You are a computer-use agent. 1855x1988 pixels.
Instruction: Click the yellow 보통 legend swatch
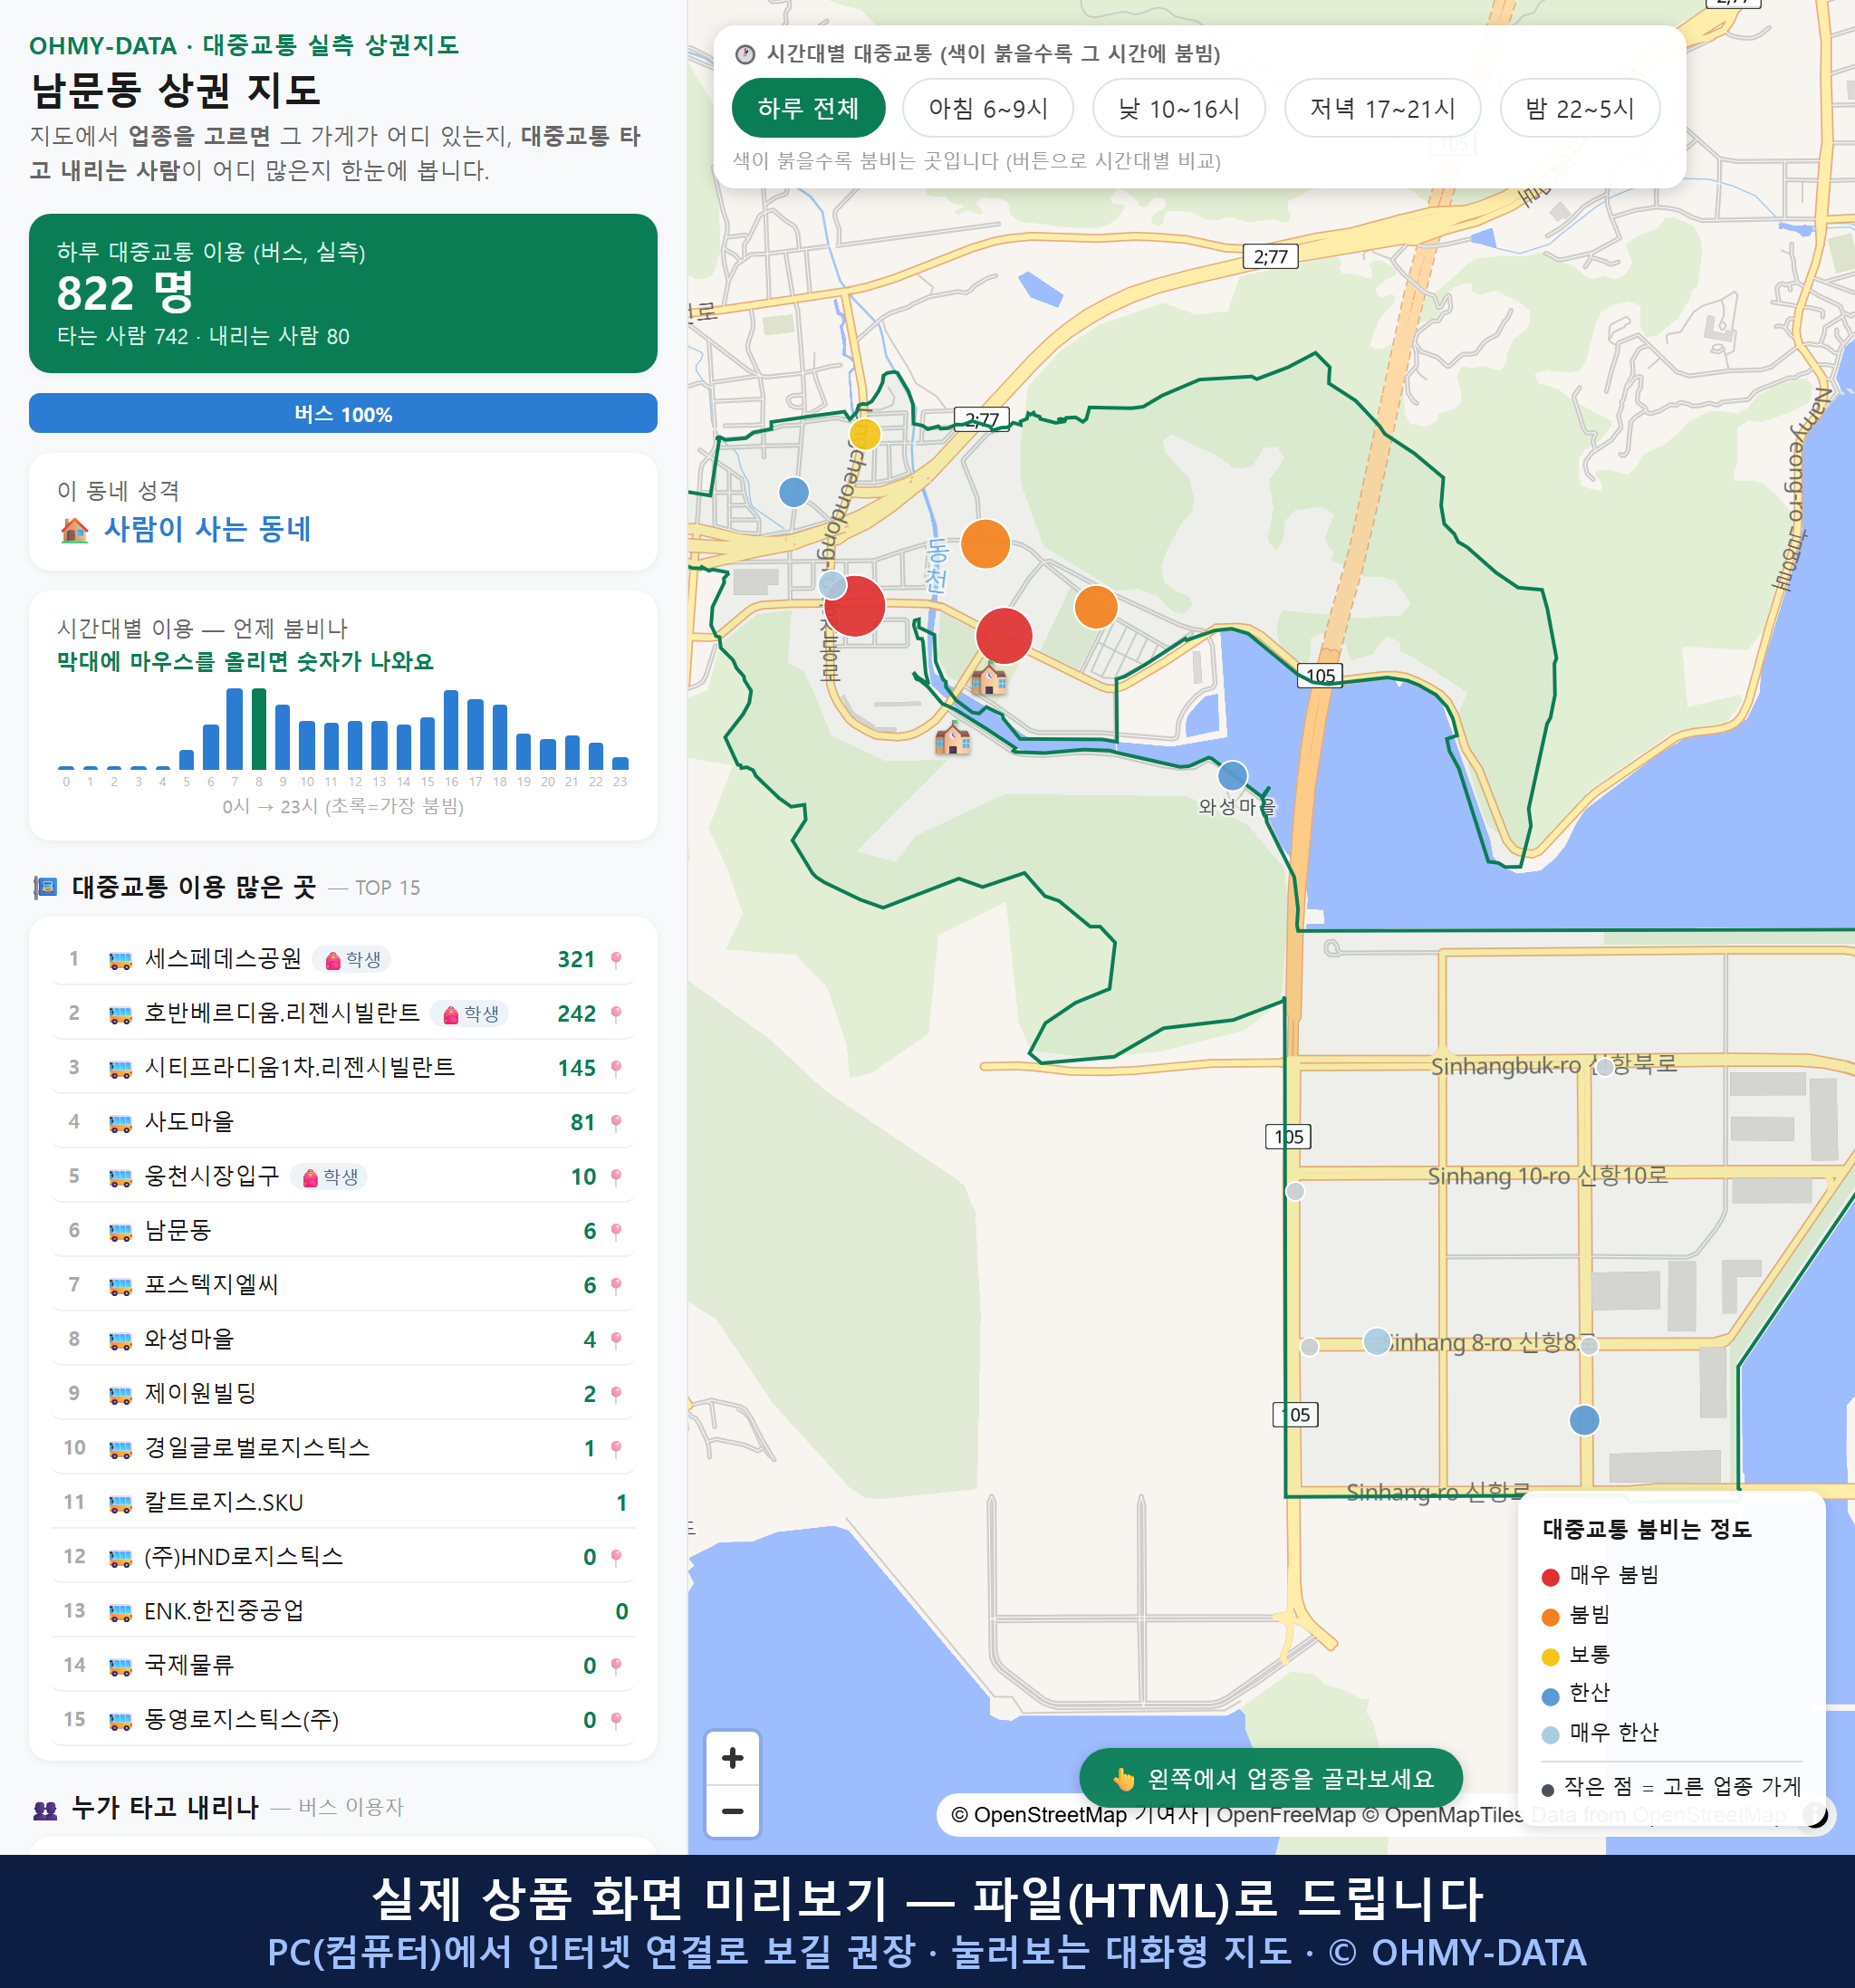tap(1550, 1657)
